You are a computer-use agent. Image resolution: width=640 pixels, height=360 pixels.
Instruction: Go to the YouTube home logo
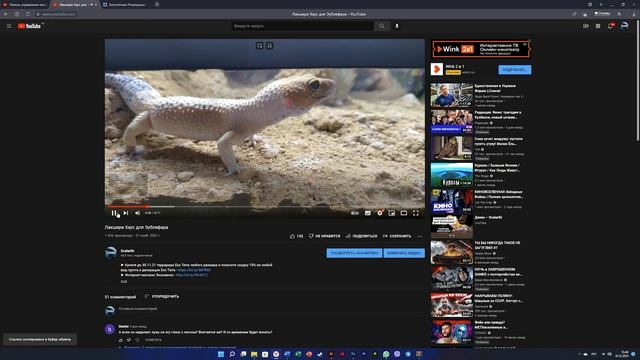click(x=29, y=26)
